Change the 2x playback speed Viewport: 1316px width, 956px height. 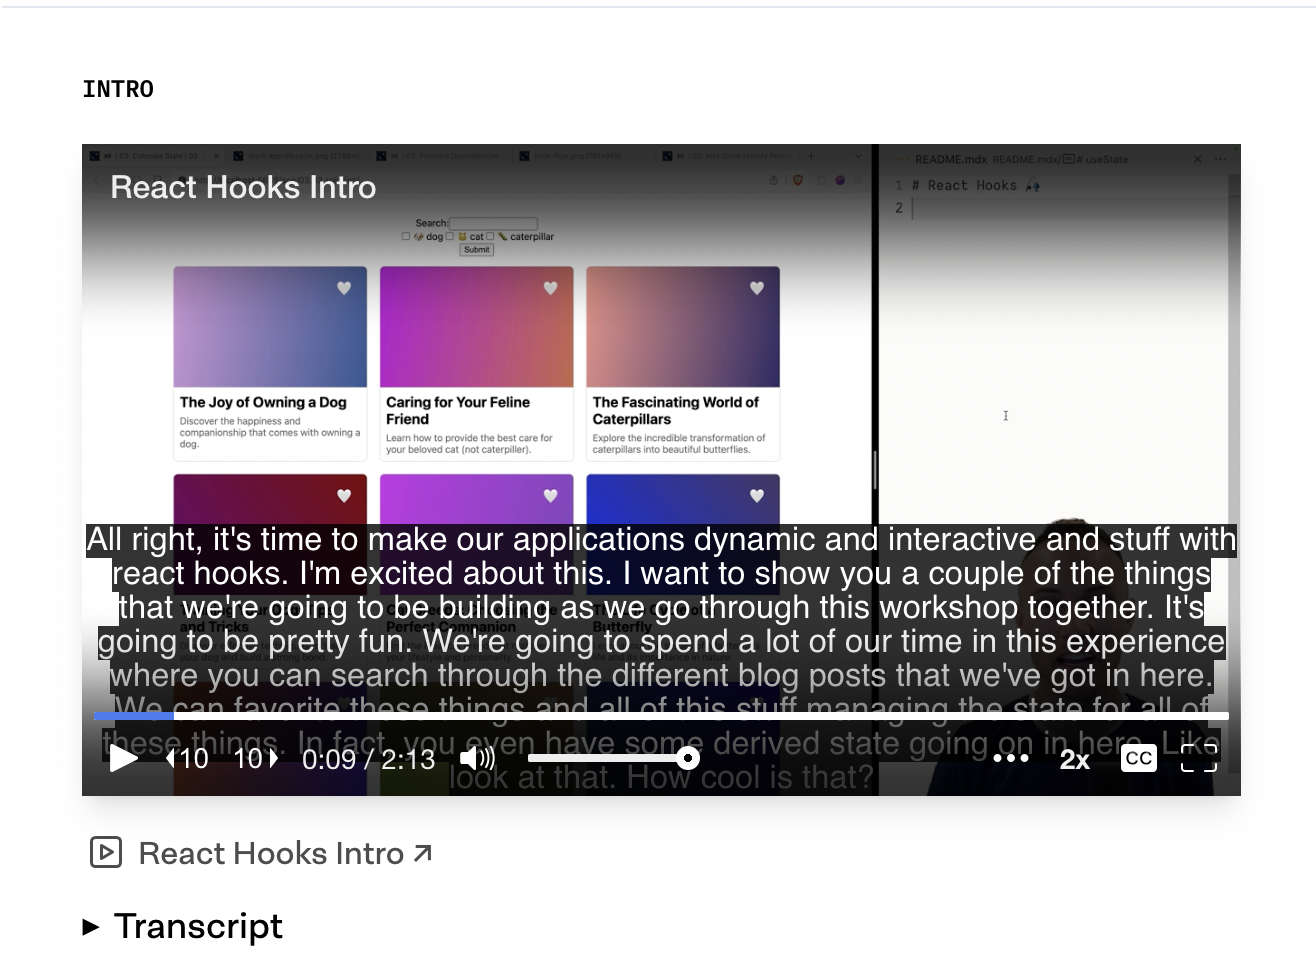pos(1074,760)
